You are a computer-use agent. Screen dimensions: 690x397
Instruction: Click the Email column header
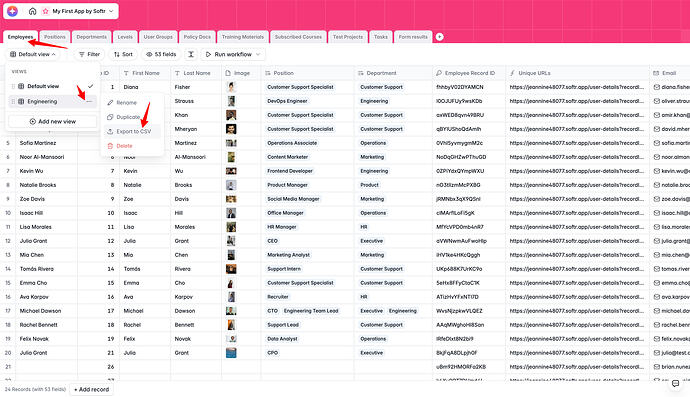(x=669, y=73)
